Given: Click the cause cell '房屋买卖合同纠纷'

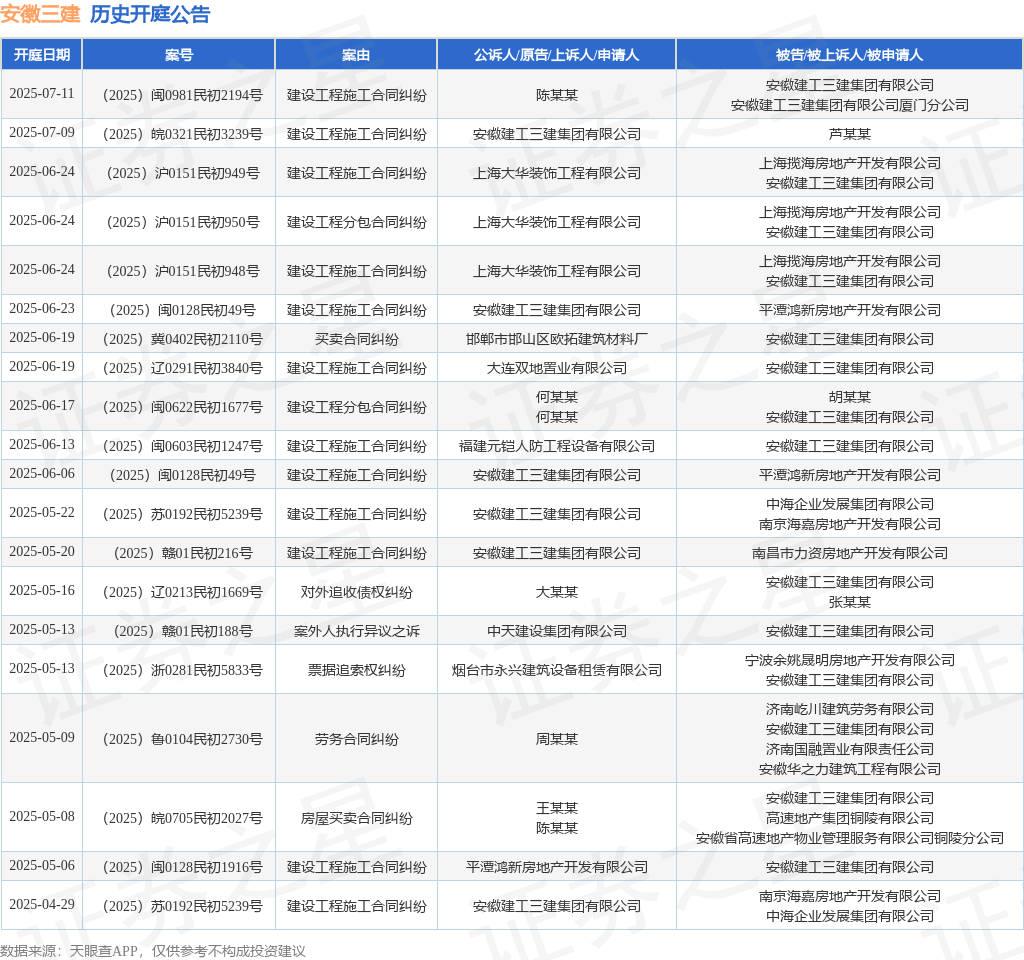Looking at the screenshot, I should (356, 819).
